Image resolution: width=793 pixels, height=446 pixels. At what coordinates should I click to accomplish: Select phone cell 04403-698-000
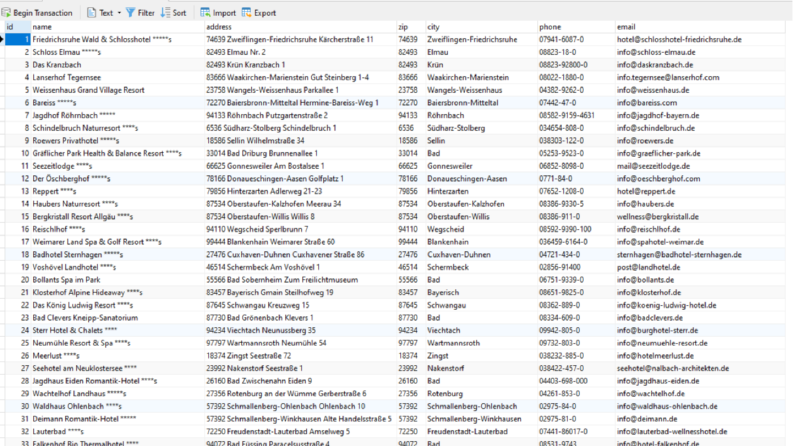coord(576,381)
